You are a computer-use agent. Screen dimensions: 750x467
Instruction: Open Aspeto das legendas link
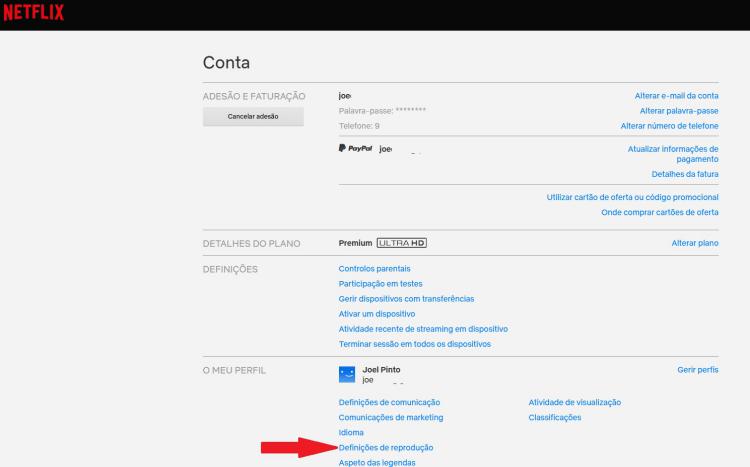point(377,462)
